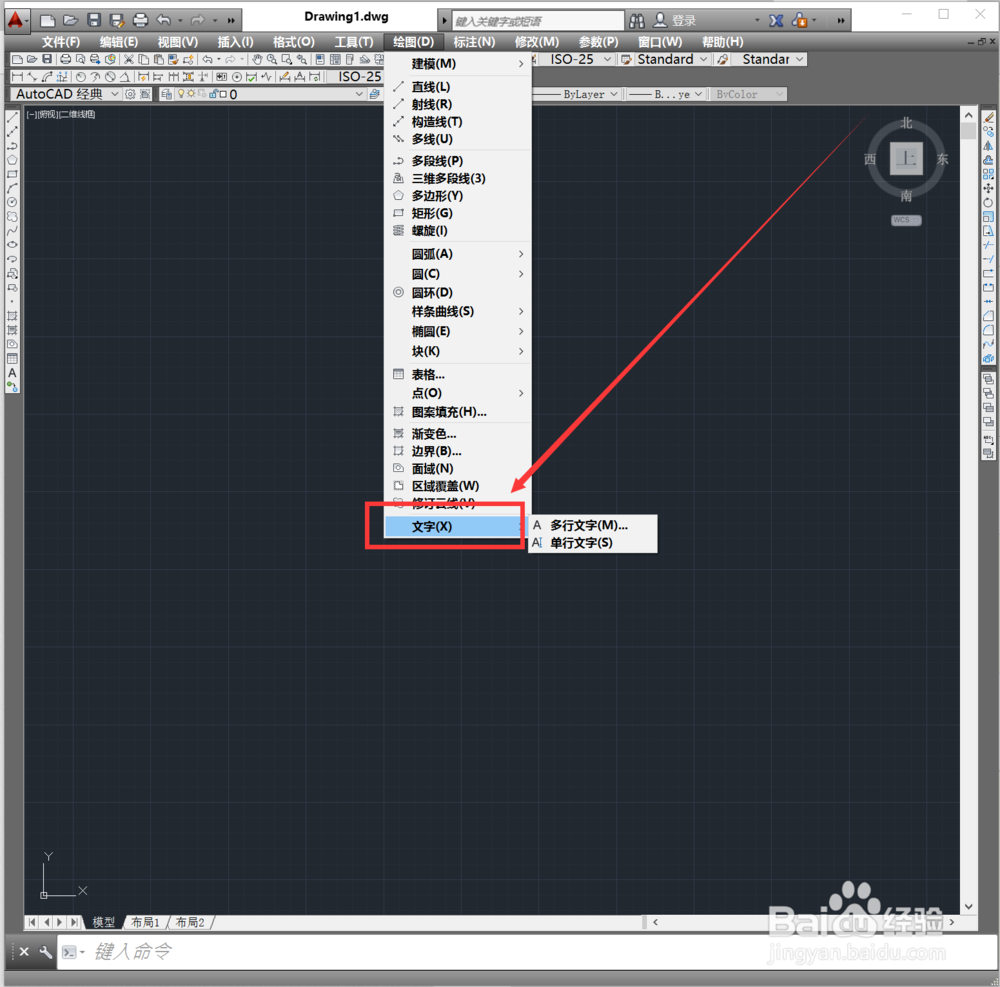Toggle the layer lock padlock icon
This screenshot has height=987, width=1000.
[x=213, y=94]
